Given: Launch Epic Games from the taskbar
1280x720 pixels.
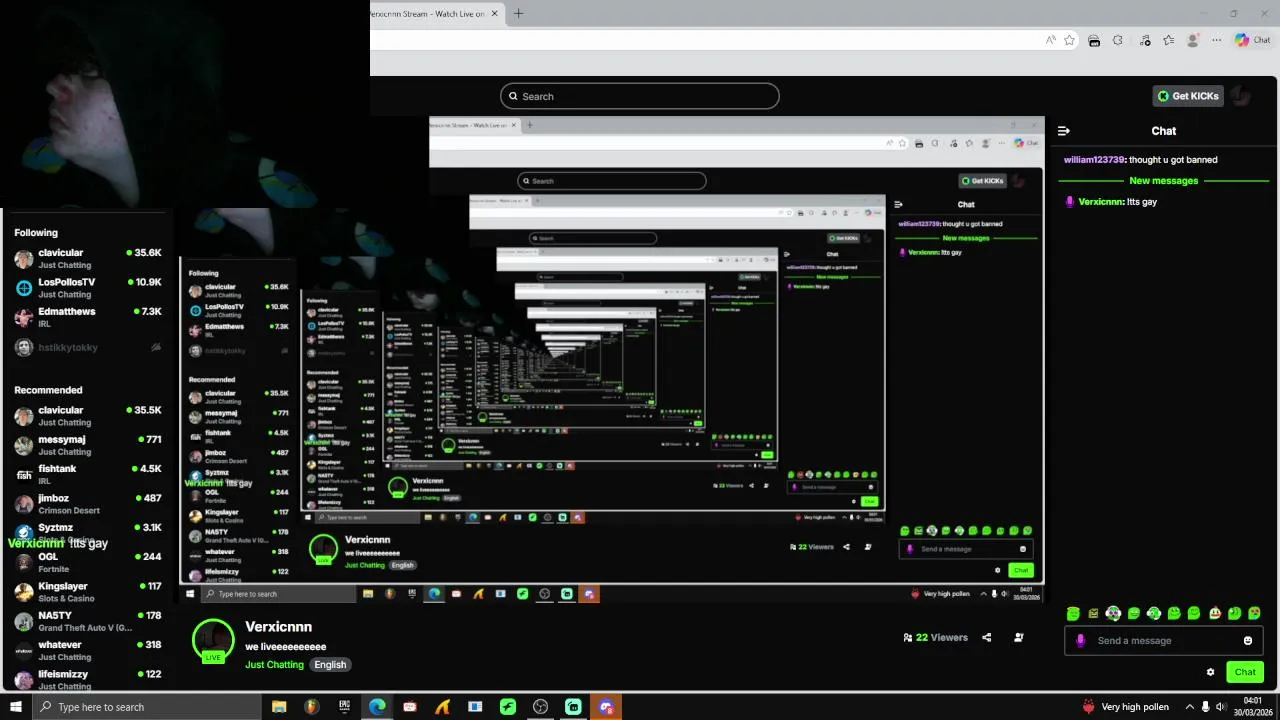Looking at the screenshot, I should 344,707.
